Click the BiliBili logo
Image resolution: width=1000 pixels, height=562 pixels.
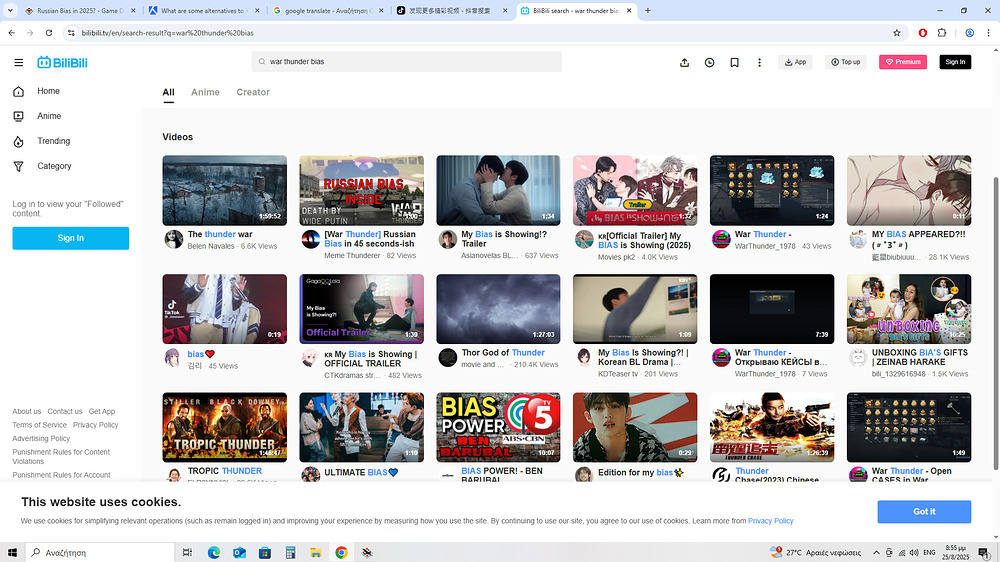tap(62, 63)
